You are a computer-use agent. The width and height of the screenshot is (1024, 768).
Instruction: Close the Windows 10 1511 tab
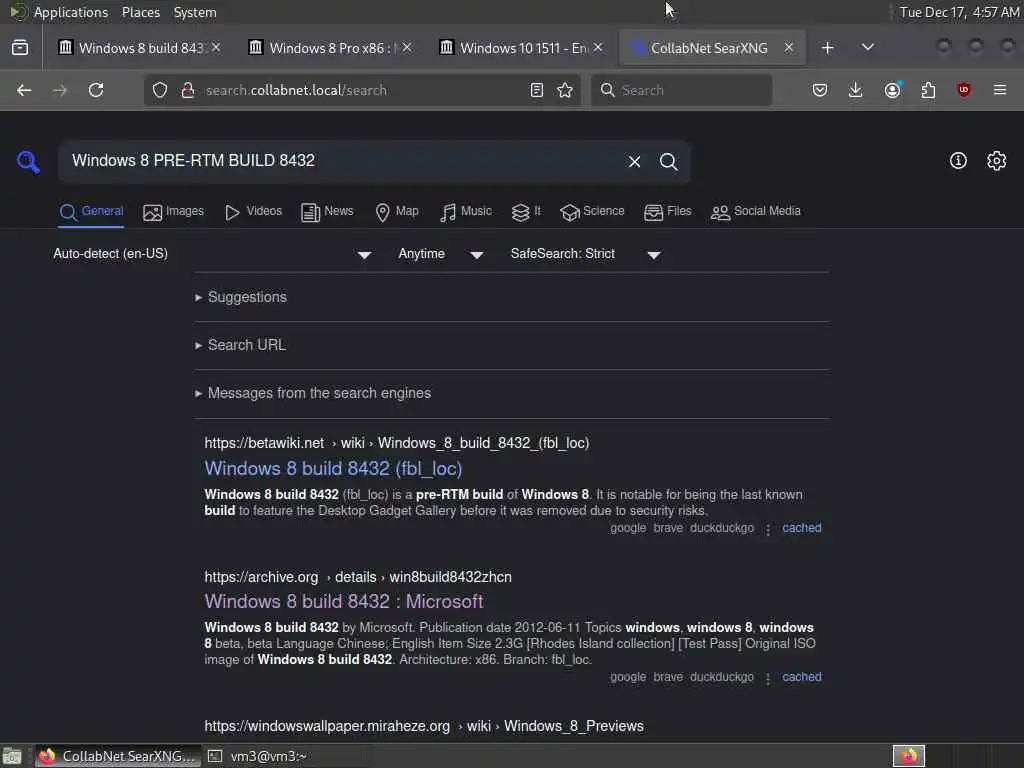click(598, 48)
